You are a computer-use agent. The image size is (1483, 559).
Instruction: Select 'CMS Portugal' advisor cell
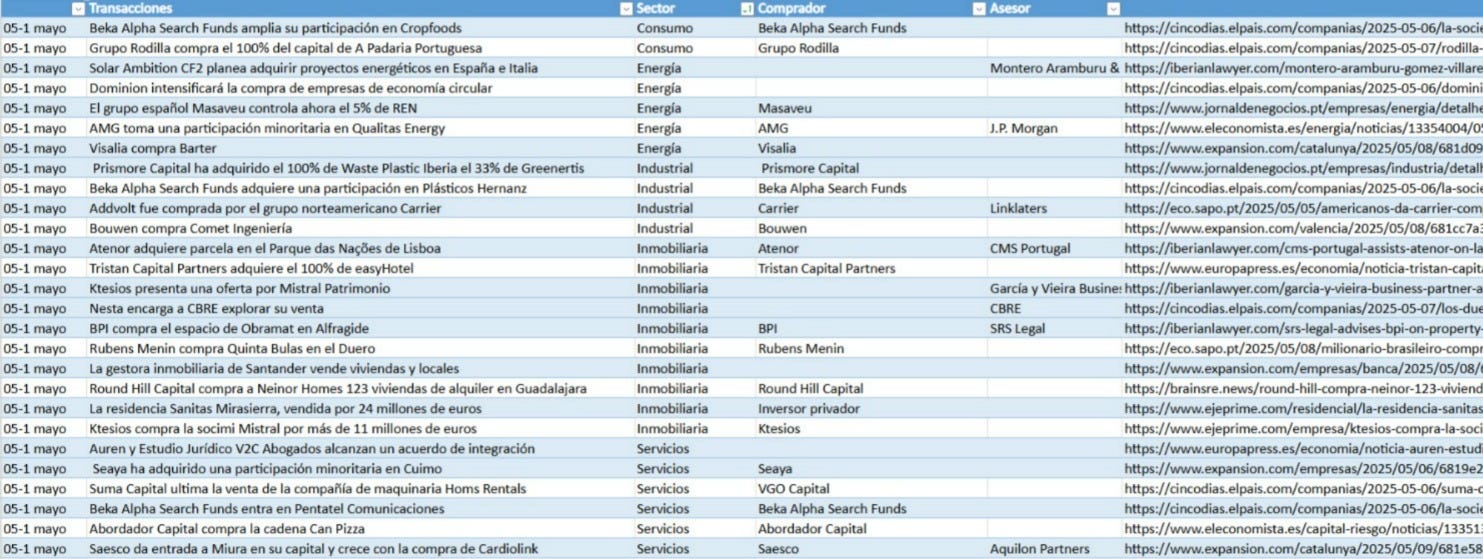[1055, 248]
